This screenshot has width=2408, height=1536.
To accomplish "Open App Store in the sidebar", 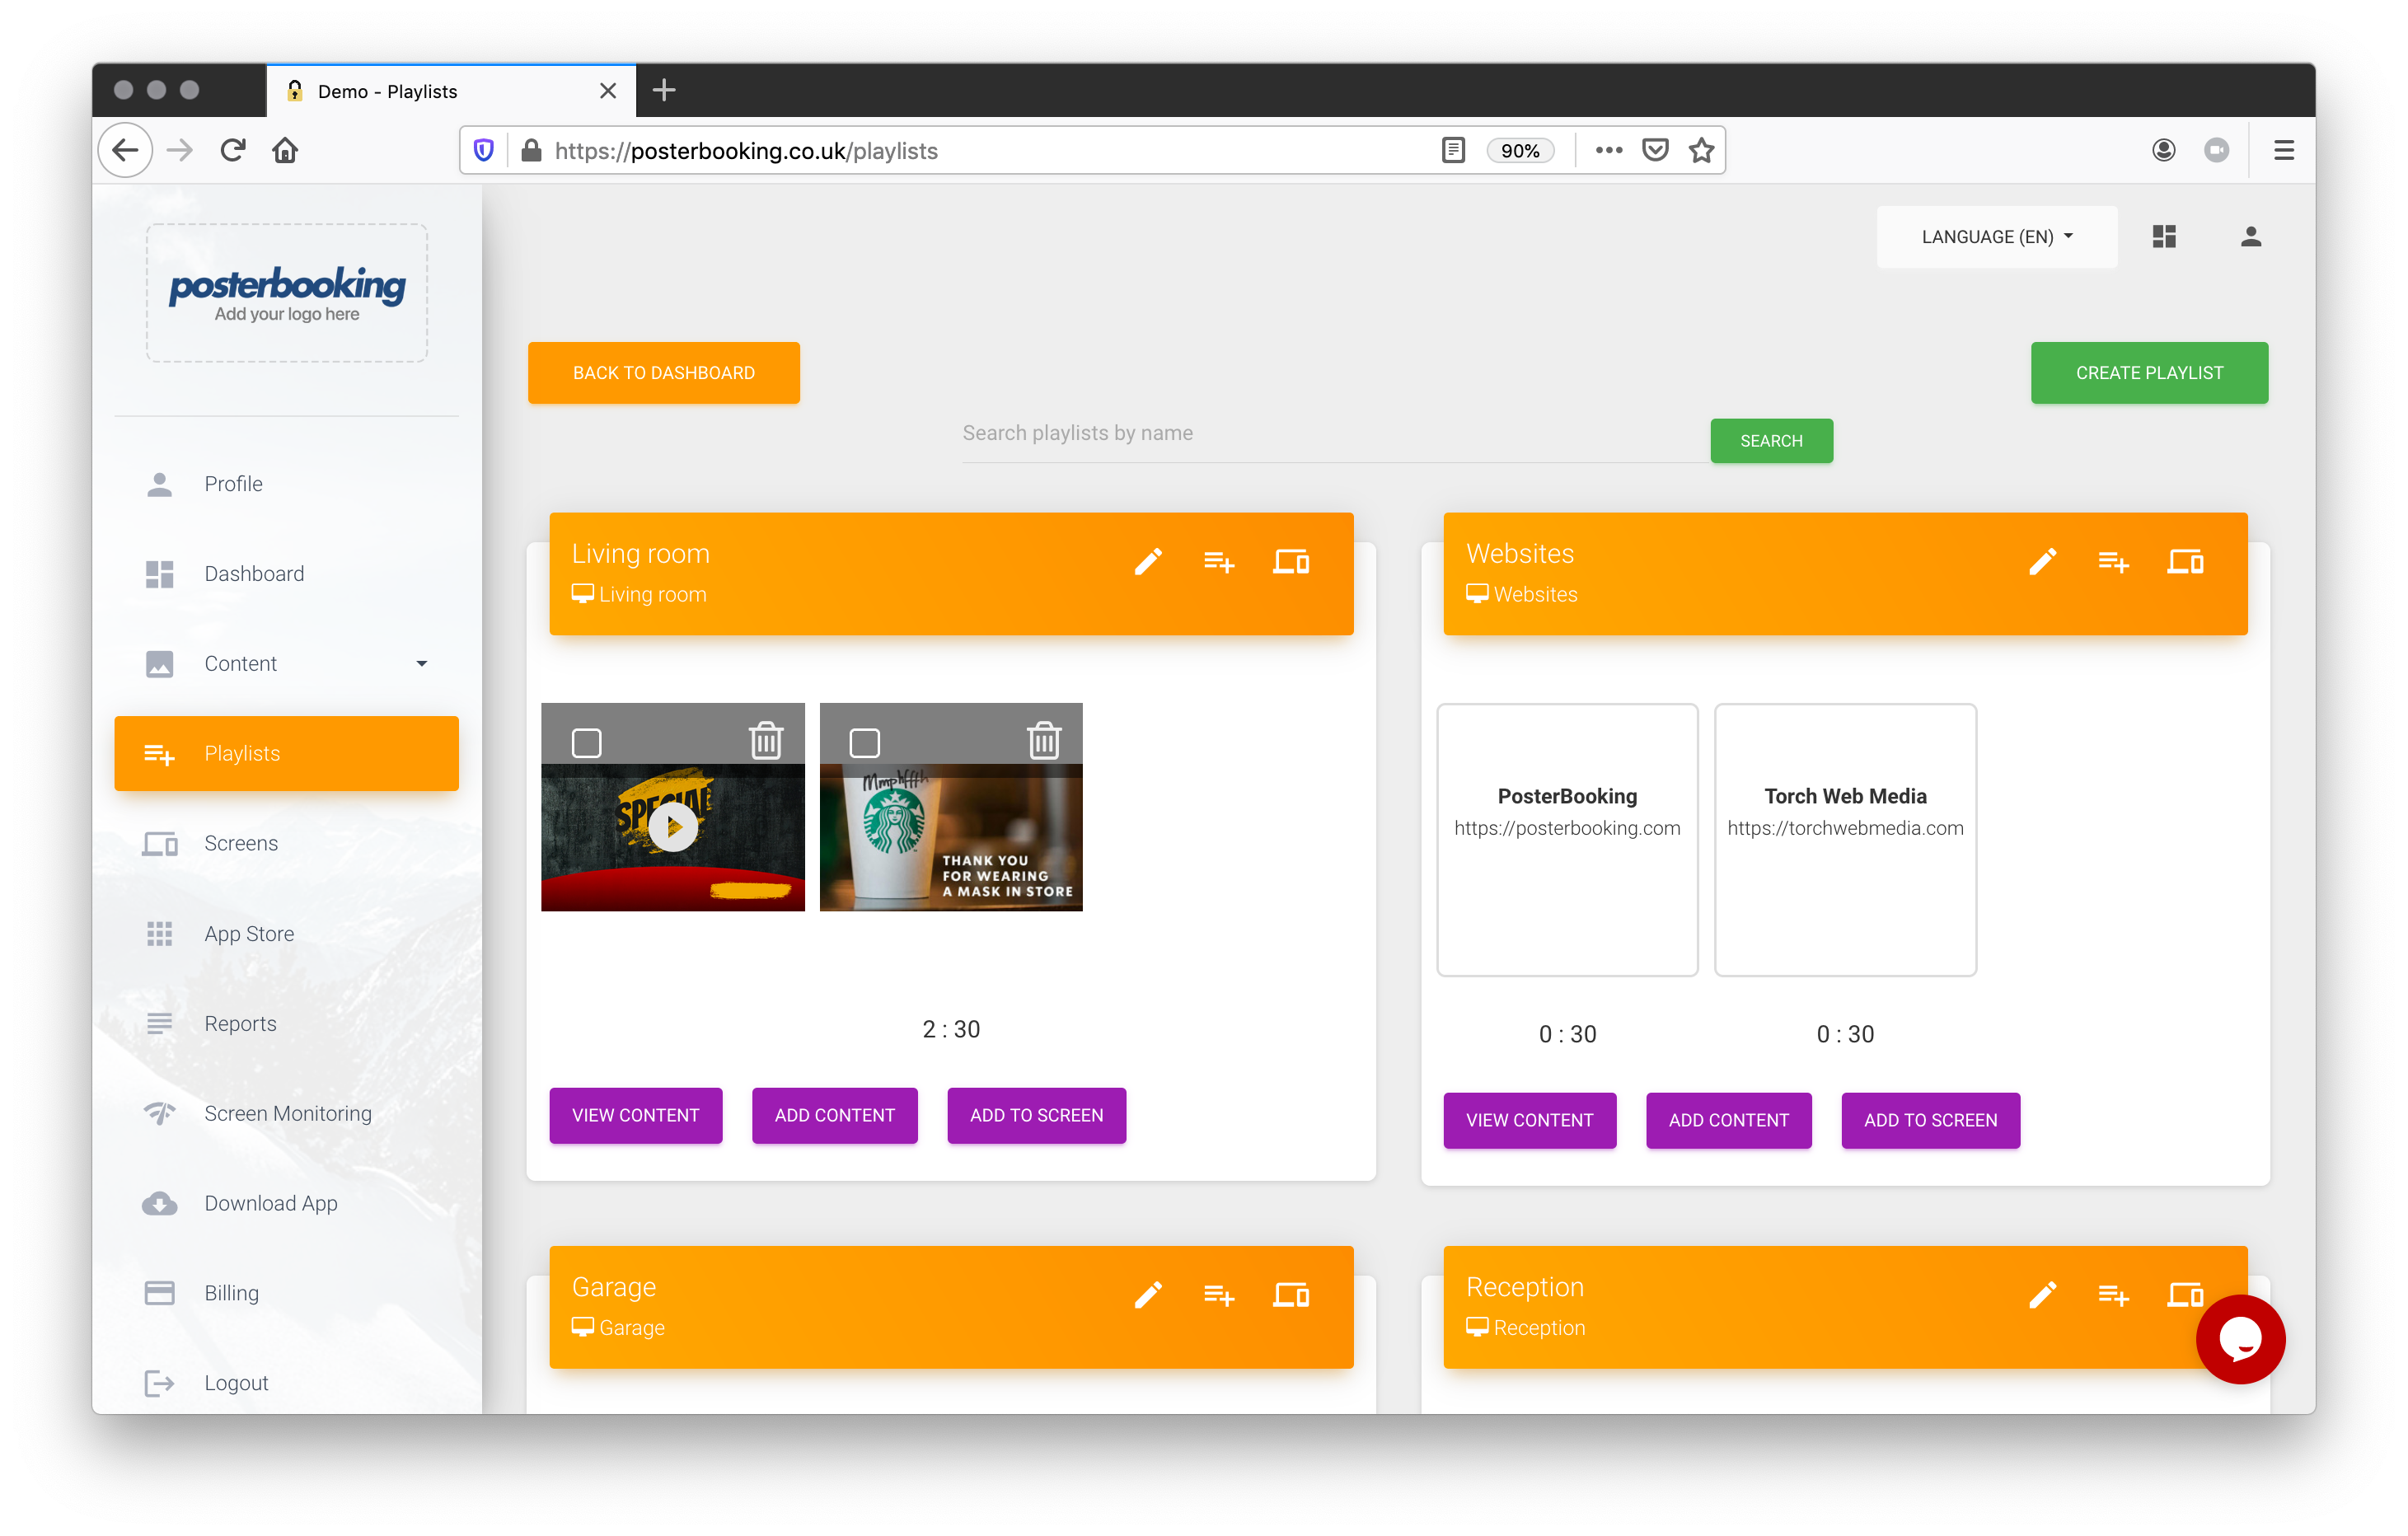I will coord(286,933).
